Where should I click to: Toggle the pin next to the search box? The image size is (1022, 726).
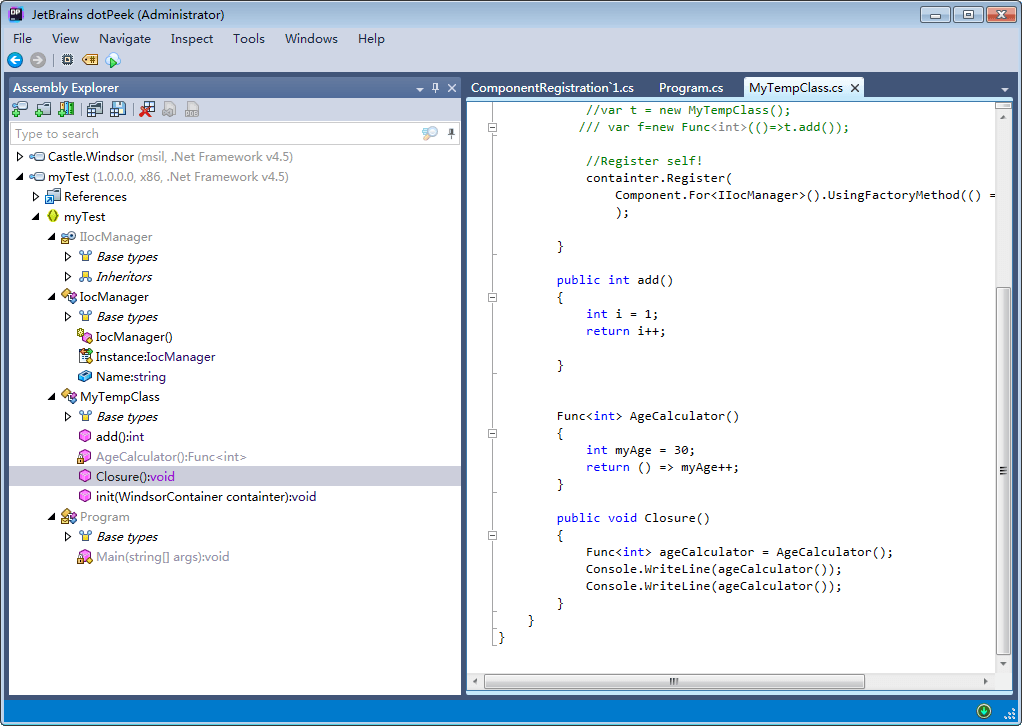[451, 134]
